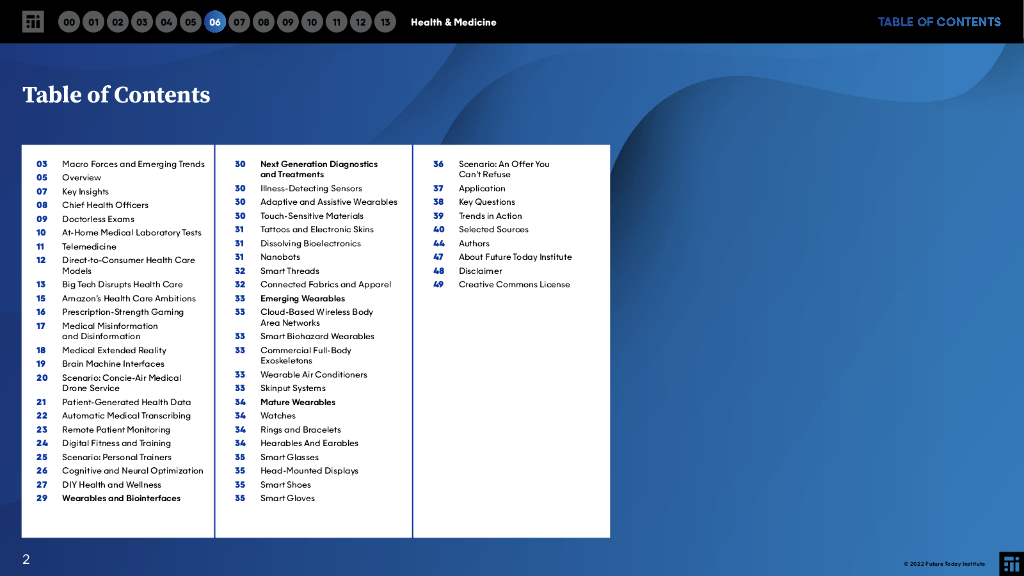This screenshot has height=576, width=1024.
Task: Click About Future Today Institute entry
Action: (x=515, y=257)
